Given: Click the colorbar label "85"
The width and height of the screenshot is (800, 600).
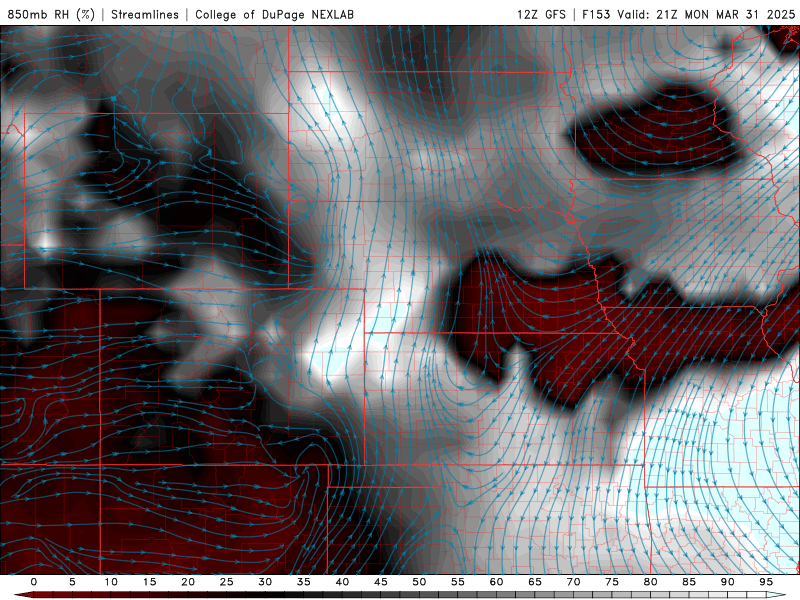Looking at the screenshot, I should pos(689,582).
